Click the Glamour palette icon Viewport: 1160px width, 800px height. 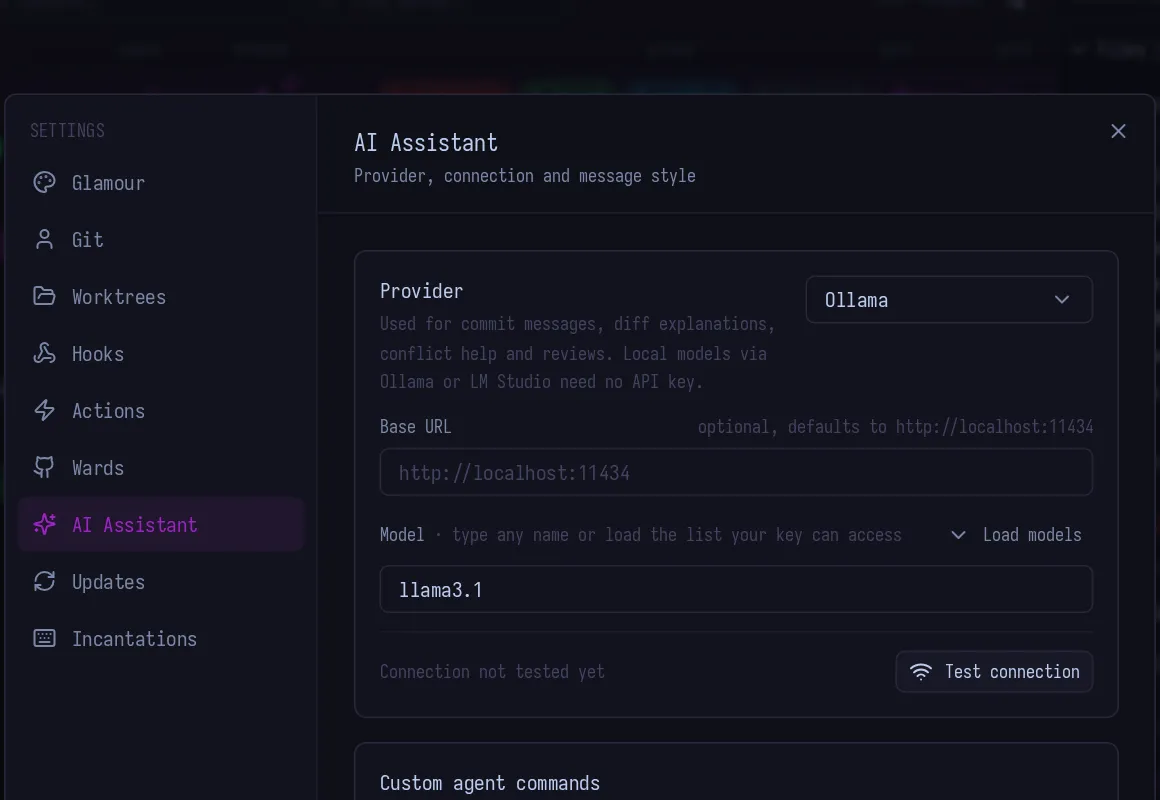pos(44,182)
